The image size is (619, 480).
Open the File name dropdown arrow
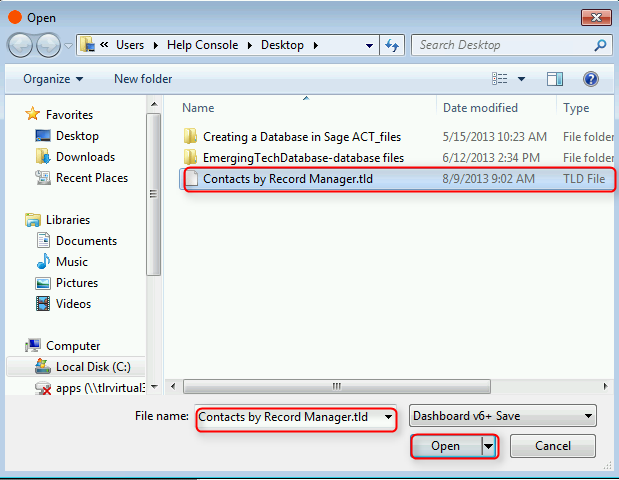coord(388,417)
